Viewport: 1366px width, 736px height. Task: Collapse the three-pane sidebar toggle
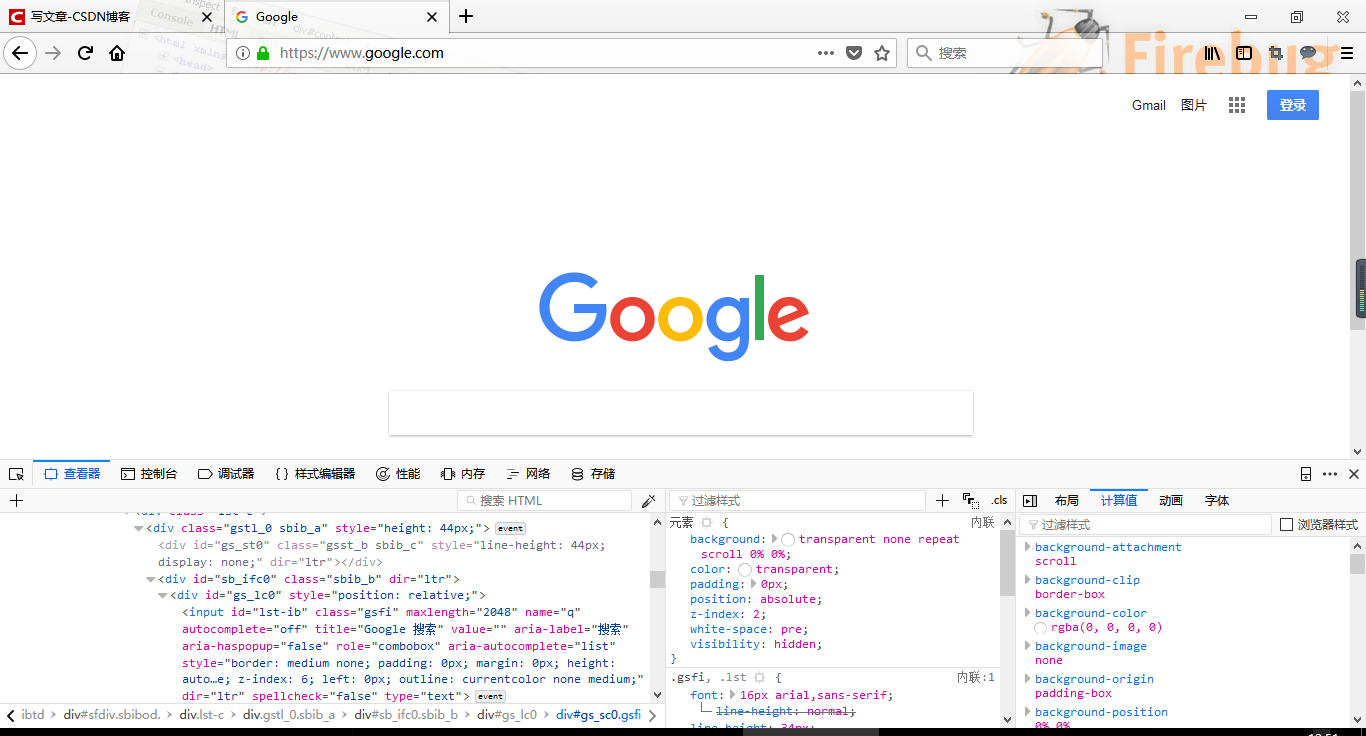pos(1030,500)
